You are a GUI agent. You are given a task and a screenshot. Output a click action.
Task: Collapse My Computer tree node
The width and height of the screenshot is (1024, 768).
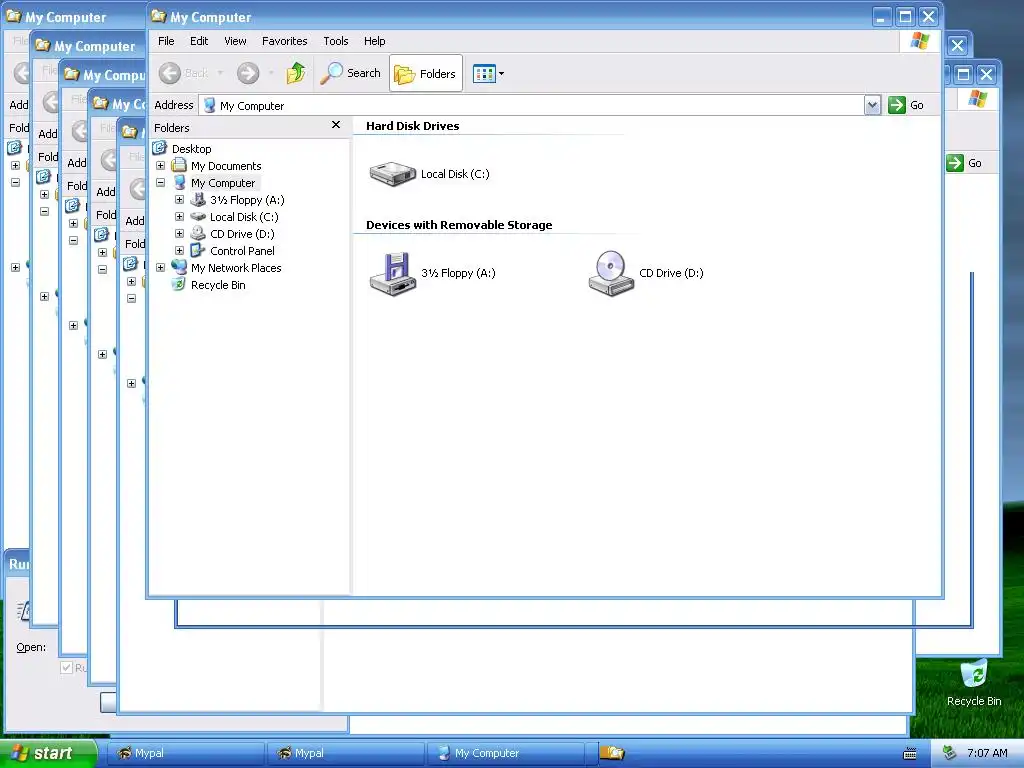click(x=161, y=183)
